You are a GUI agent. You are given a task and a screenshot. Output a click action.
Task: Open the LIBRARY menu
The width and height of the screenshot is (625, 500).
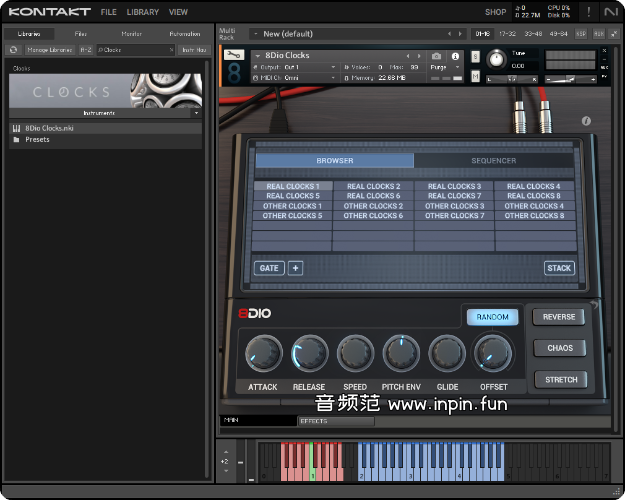tap(143, 12)
